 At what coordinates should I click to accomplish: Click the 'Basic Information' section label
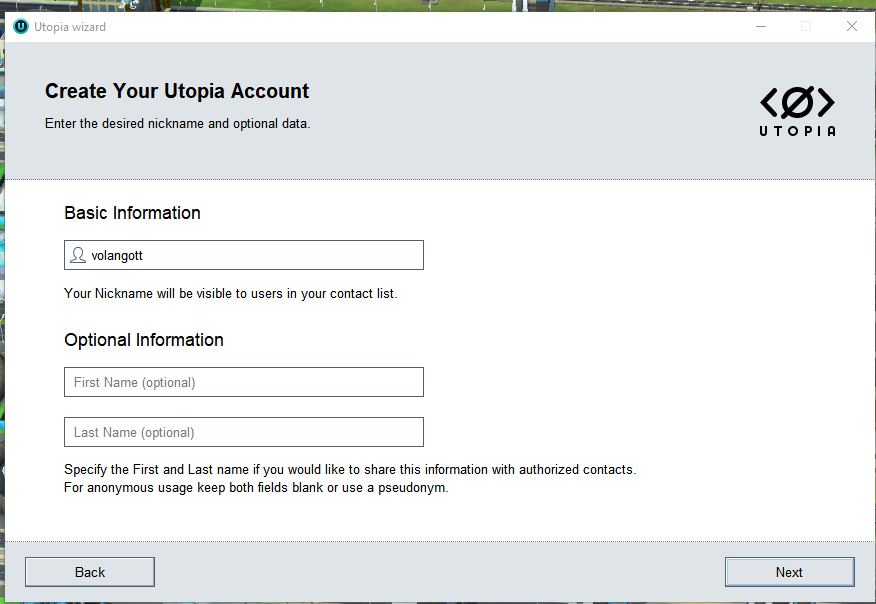132,213
